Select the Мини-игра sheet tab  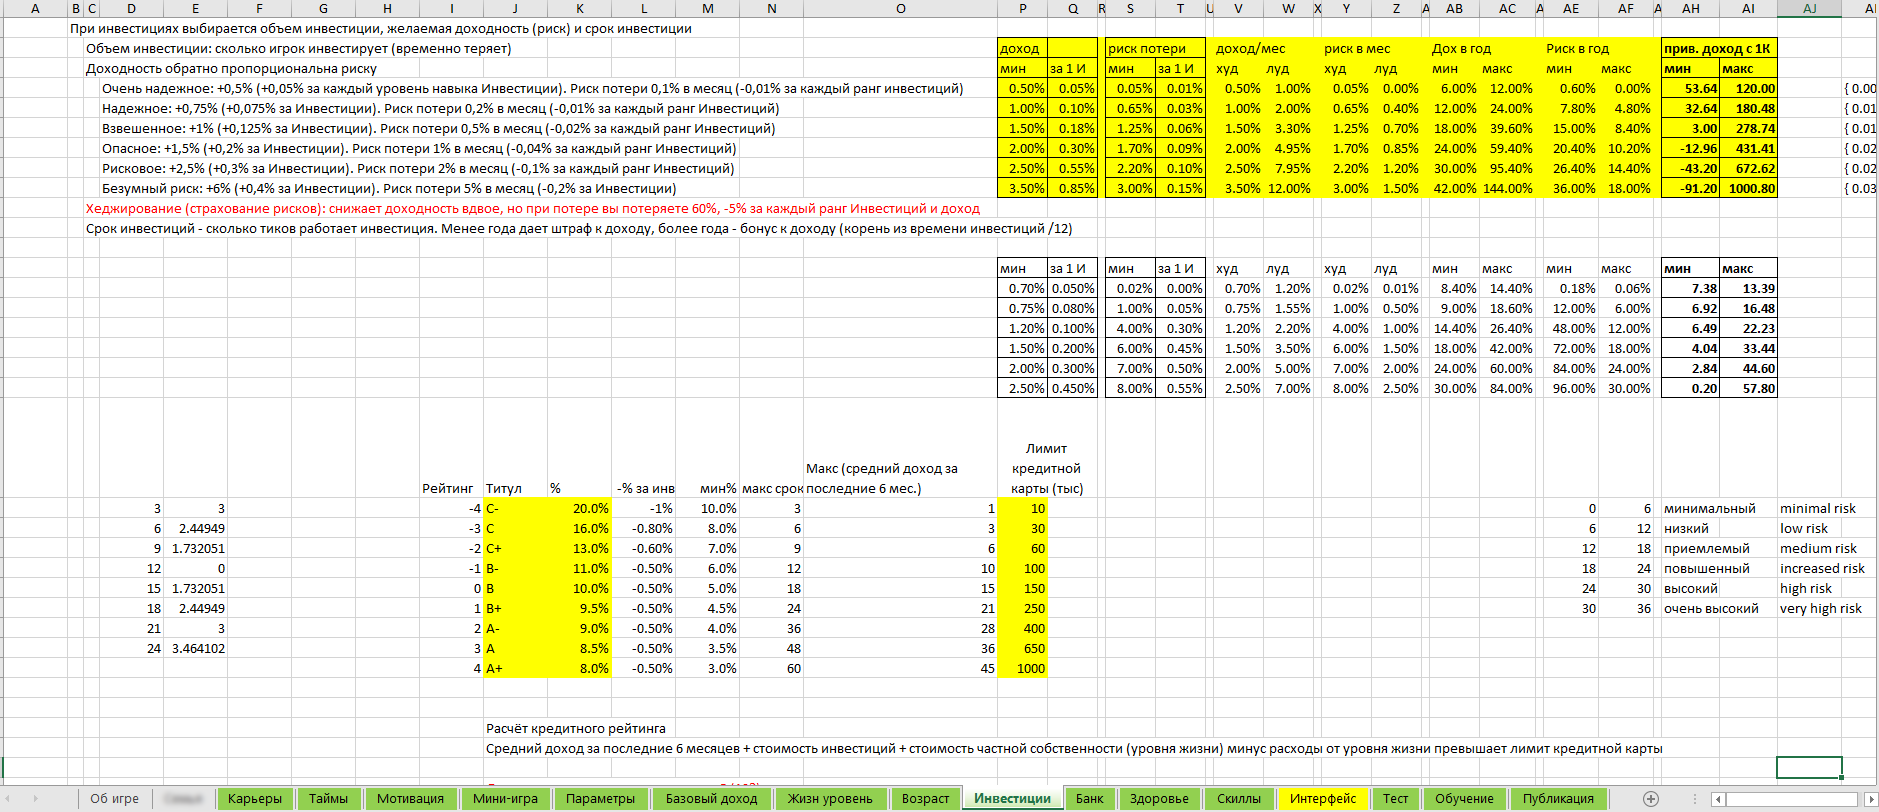pos(505,798)
